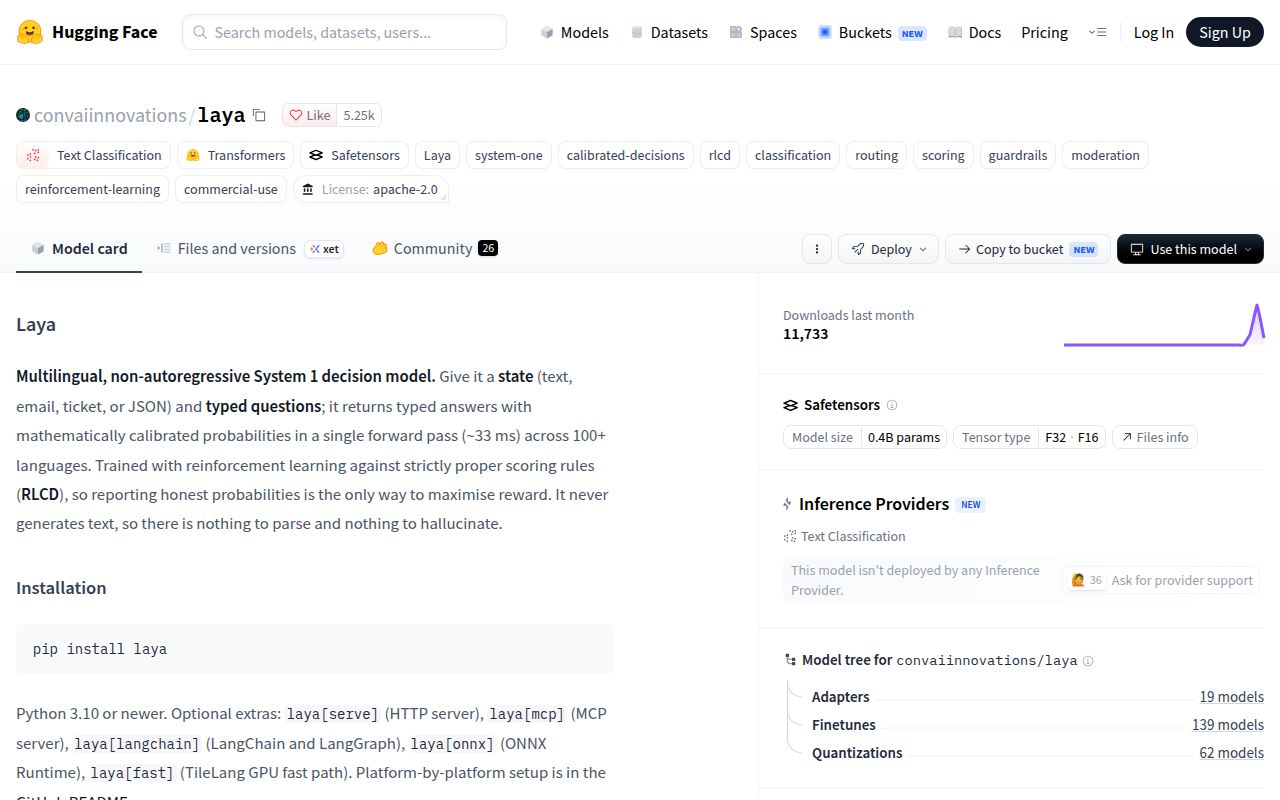1280x800 pixels.
Task: Open Datasets in the top navigation
Action: pyautogui.click(x=669, y=32)
